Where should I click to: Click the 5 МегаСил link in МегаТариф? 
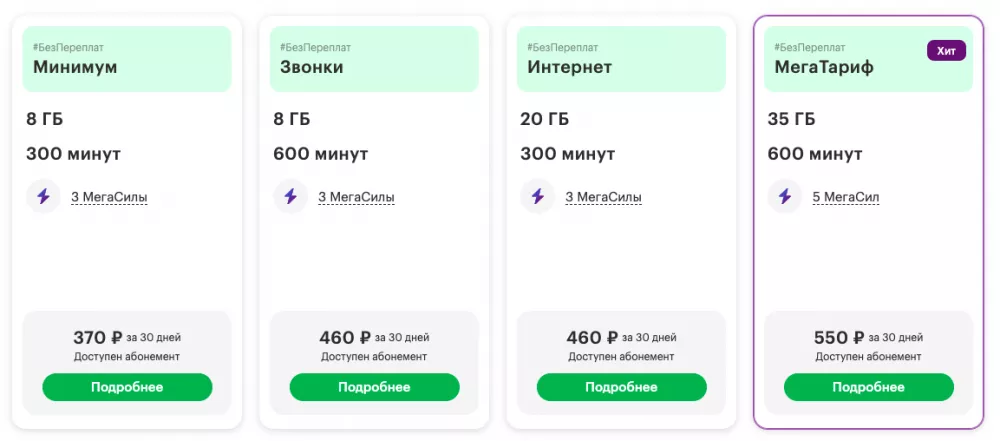[x=846, y=197]
